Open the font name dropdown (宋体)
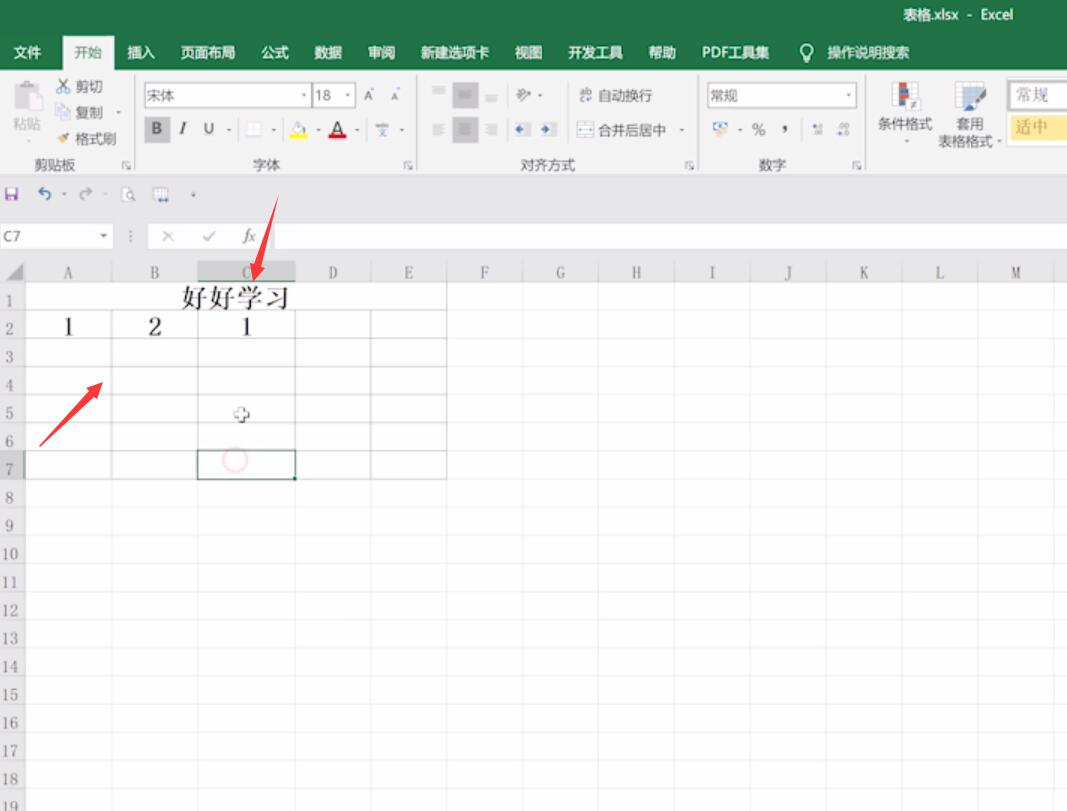This screenshot has width=1067, height=811. pyautogui.click(x=303, y=95)
